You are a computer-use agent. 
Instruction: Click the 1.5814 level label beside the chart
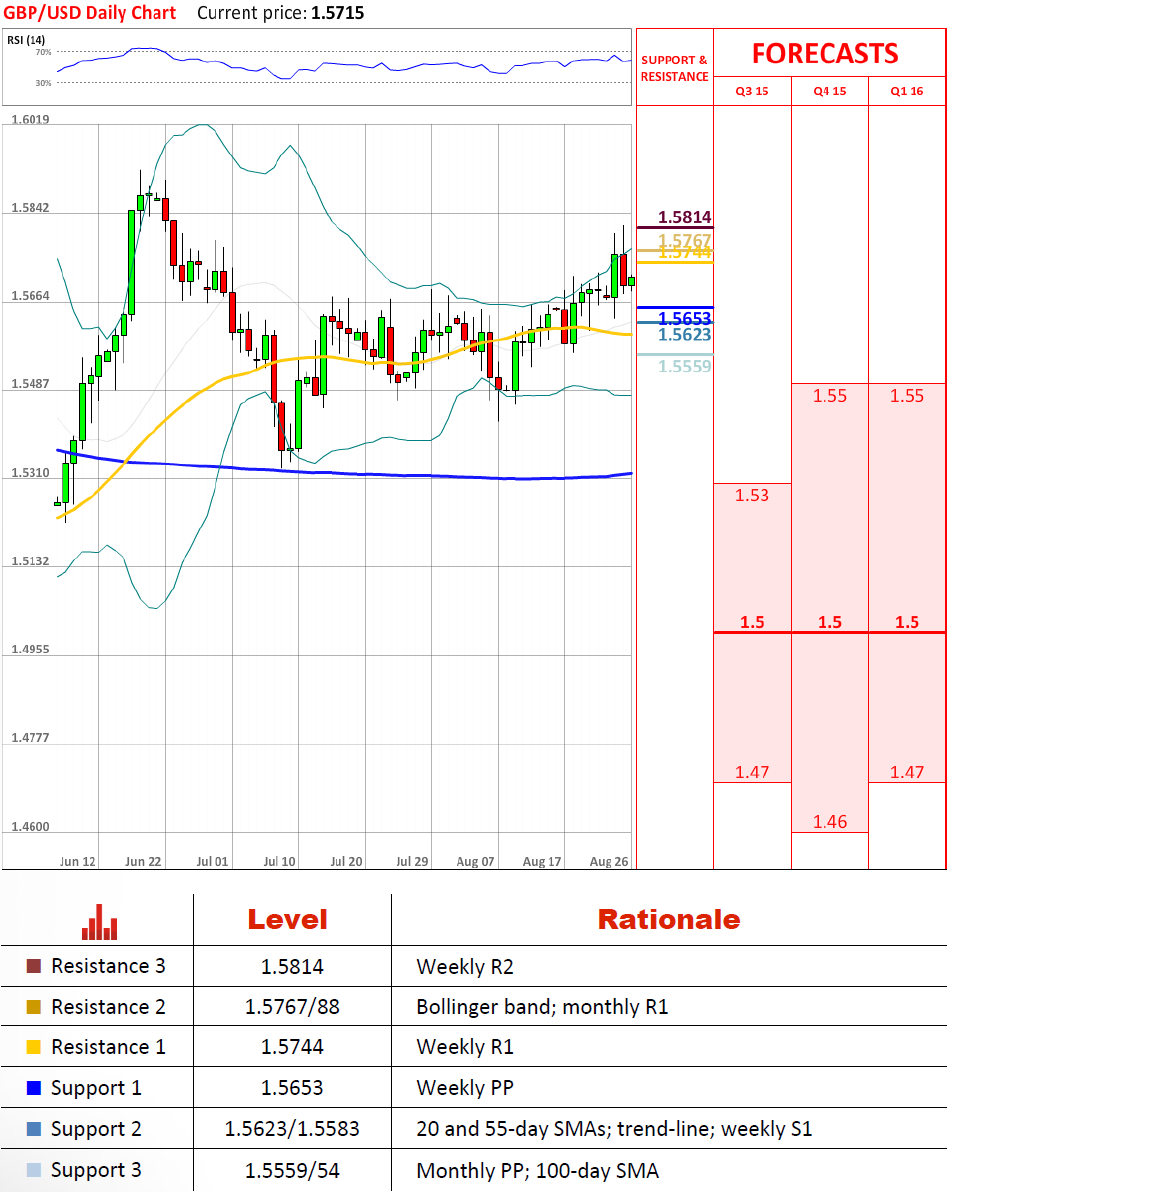tap(684, 217)
